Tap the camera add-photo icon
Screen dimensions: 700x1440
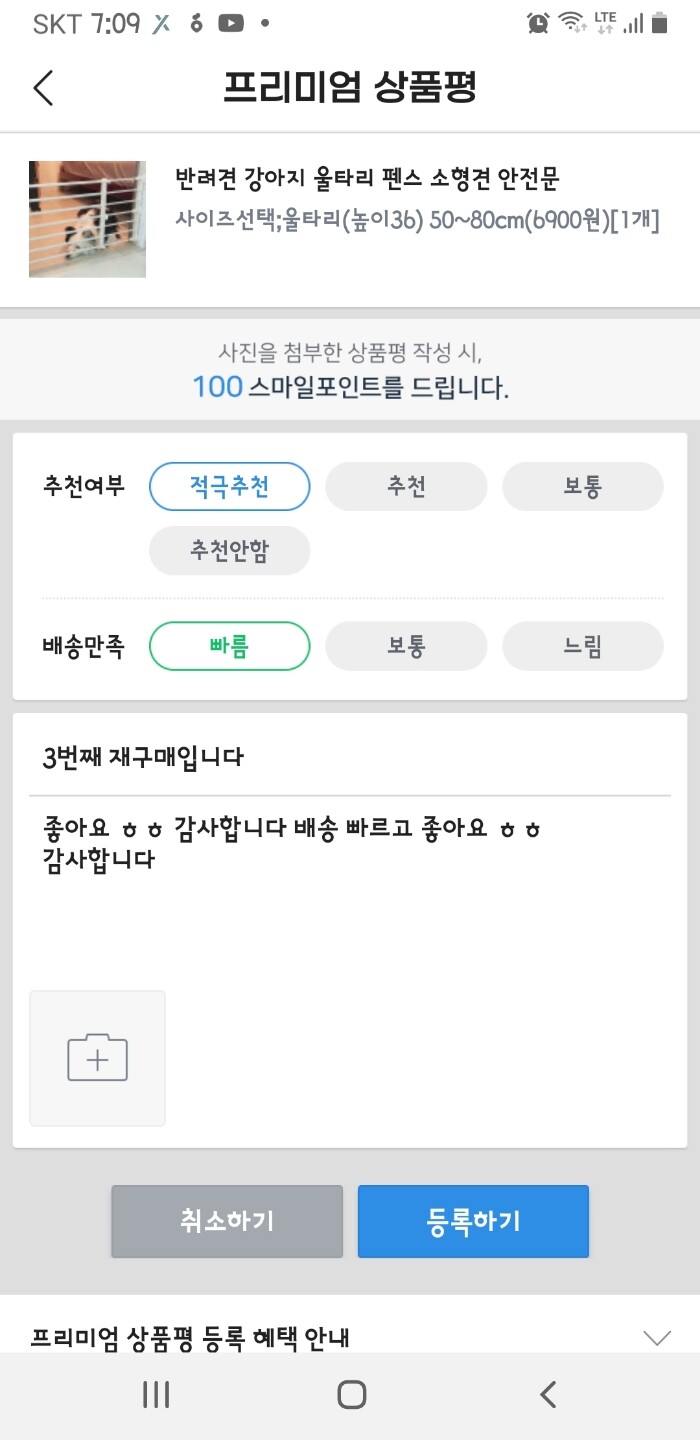[98, 1058]
